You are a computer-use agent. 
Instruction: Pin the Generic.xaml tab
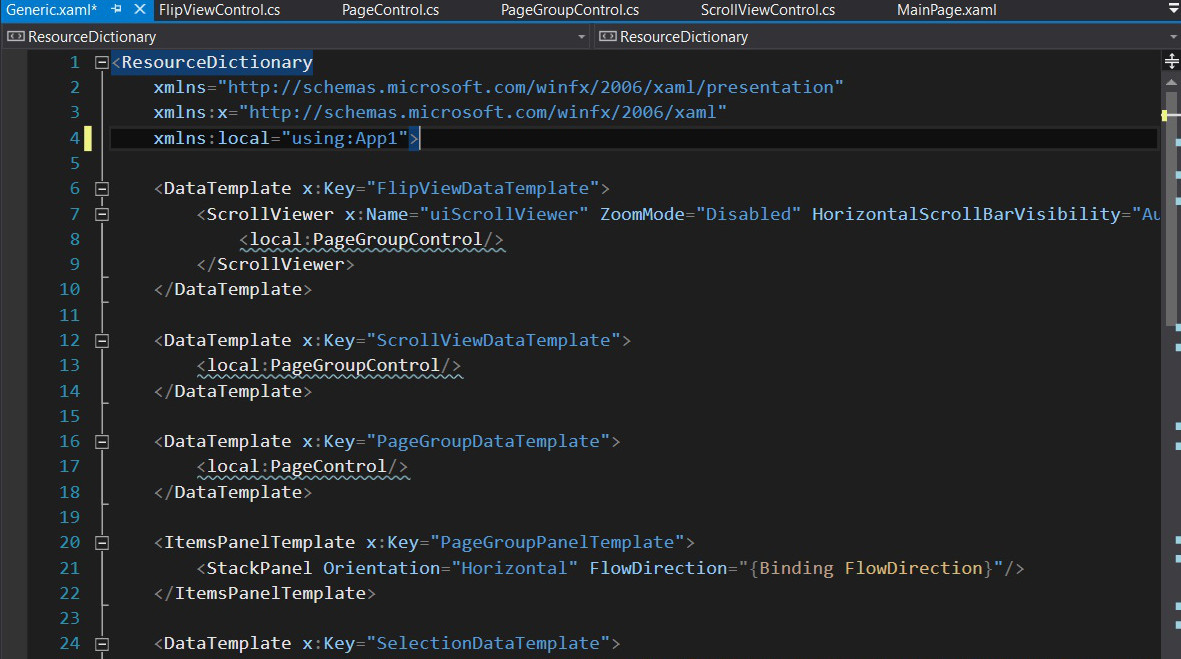(116, 10)
